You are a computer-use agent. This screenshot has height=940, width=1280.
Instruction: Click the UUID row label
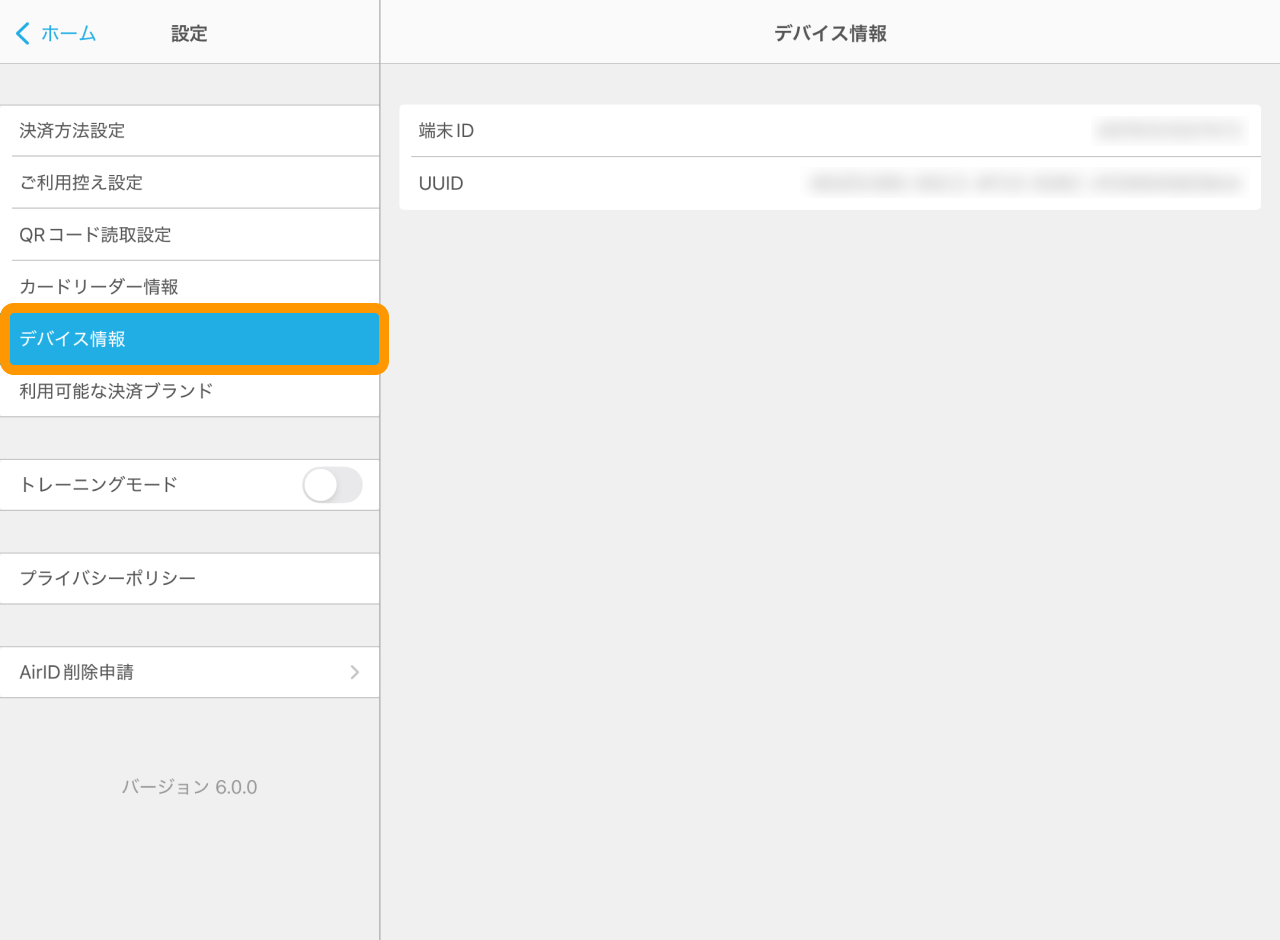[438, 184]
